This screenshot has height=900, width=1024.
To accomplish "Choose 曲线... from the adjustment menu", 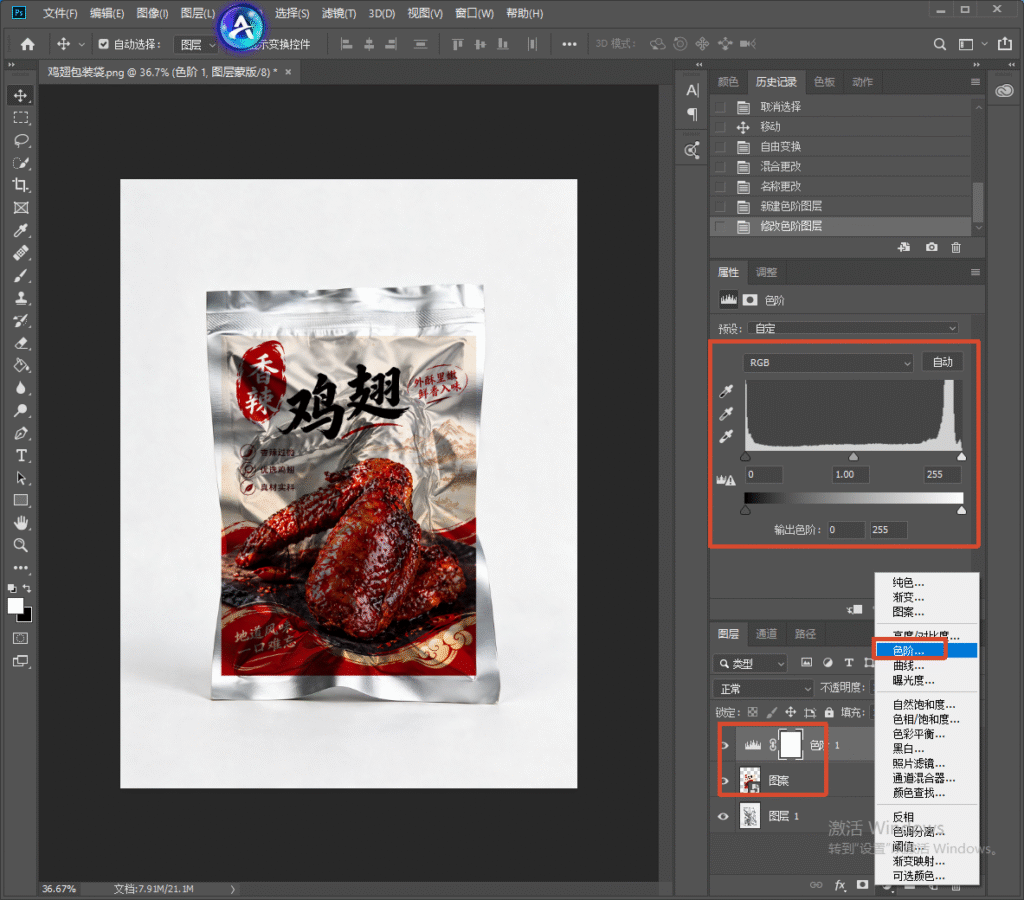I will point(908,666).
